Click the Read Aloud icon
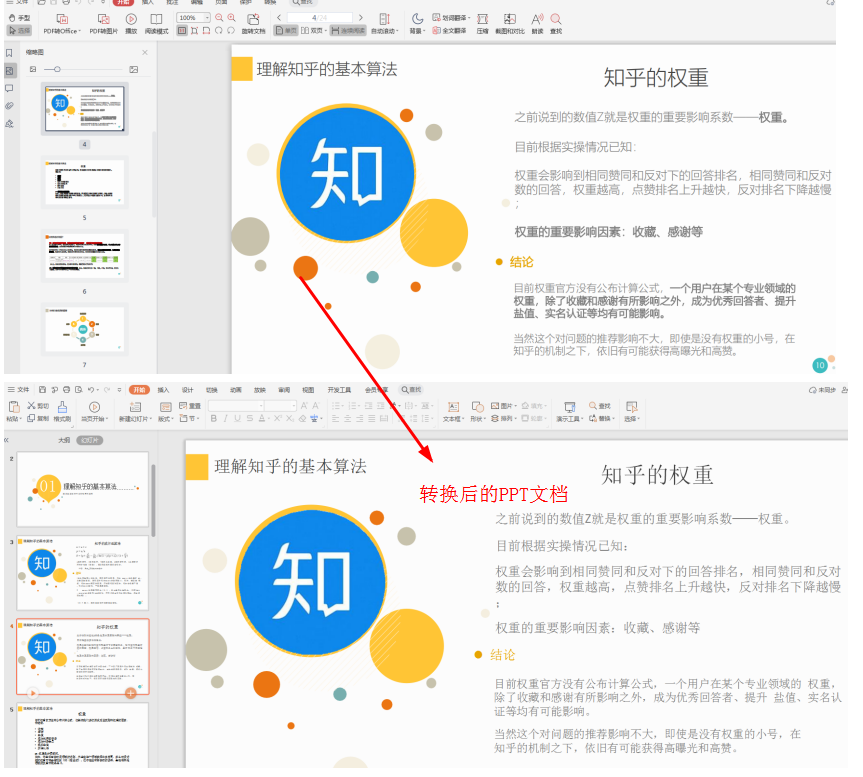 (x=537, y=24)
